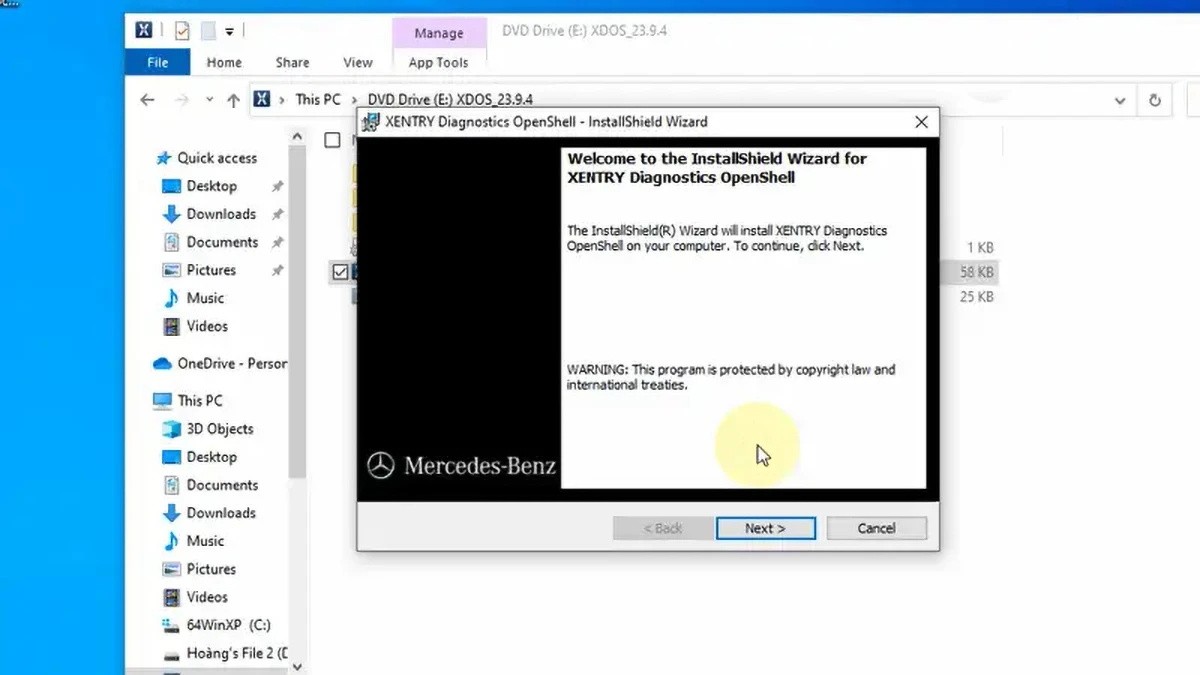Switch to the View ribbon tab

357,62
